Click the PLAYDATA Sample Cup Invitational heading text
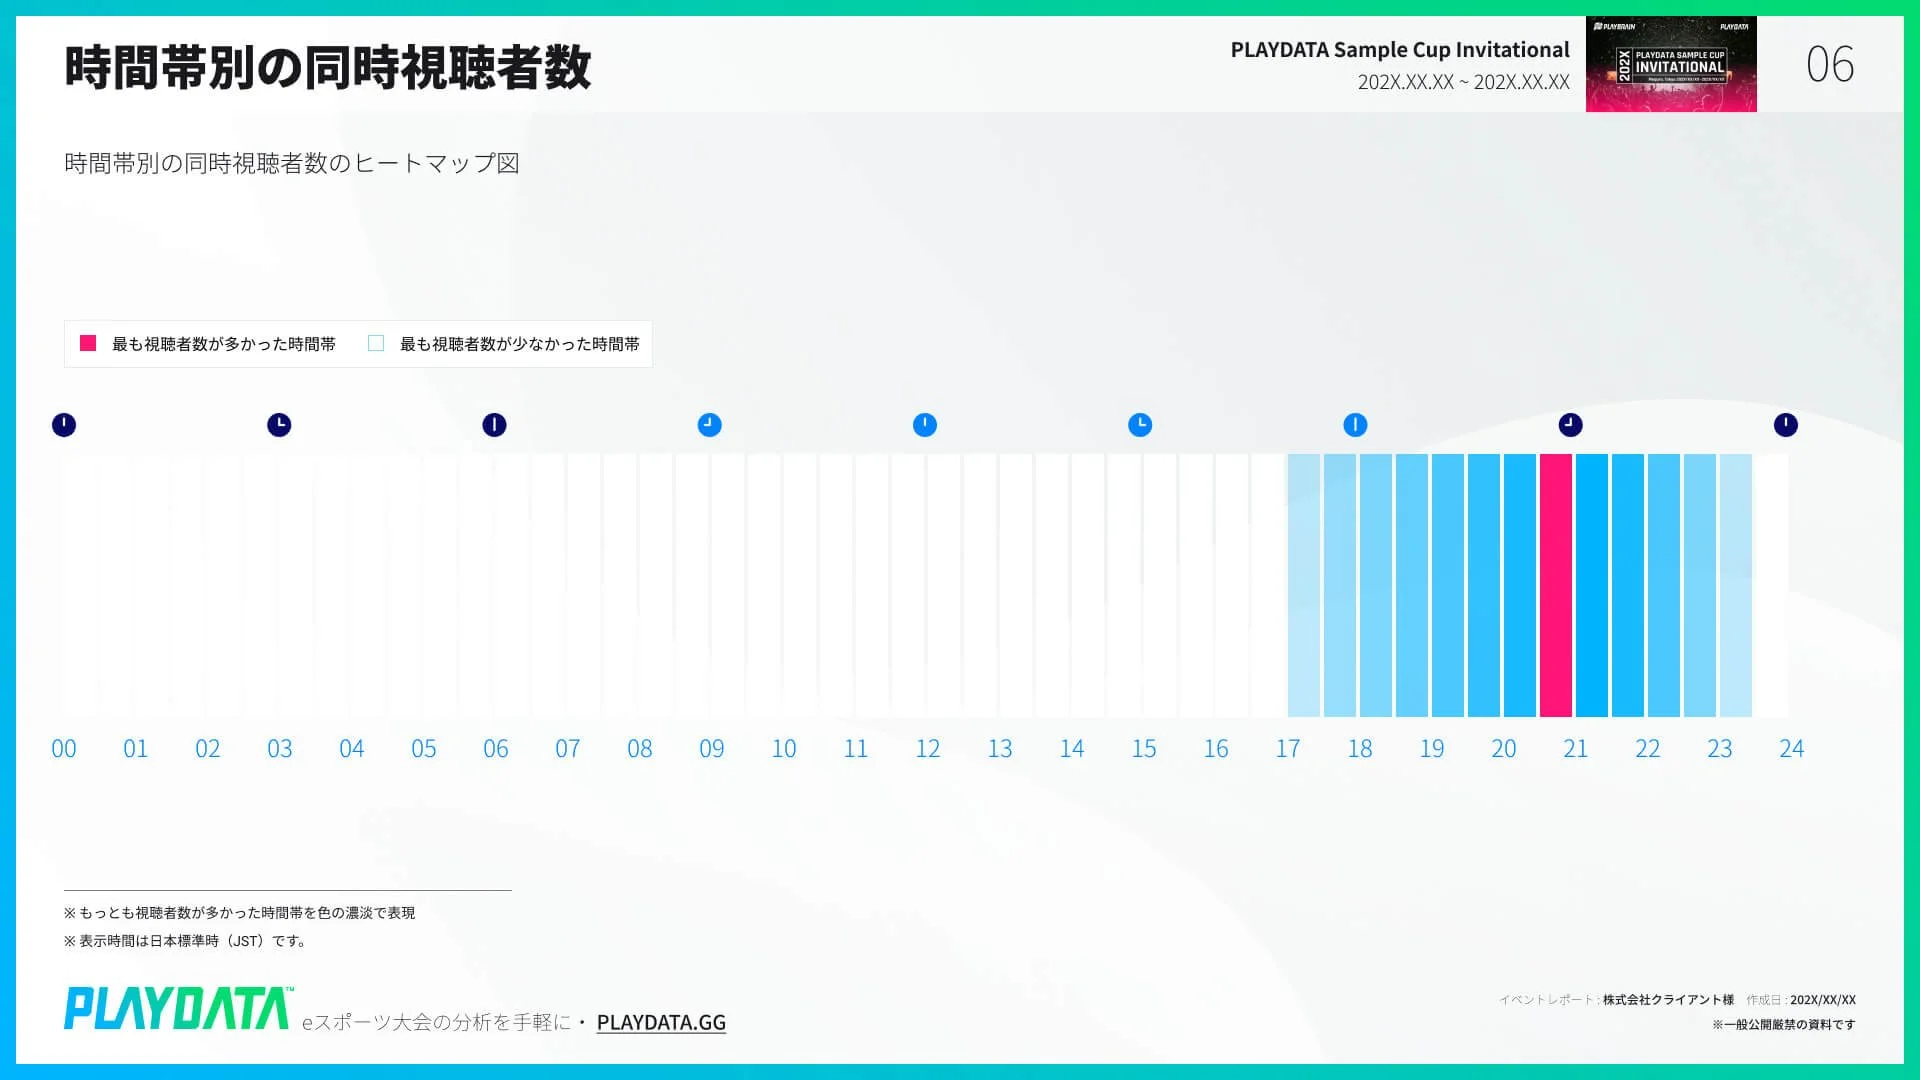The width and height of the screenshot is (1920, 1080). coord(1400,50)
